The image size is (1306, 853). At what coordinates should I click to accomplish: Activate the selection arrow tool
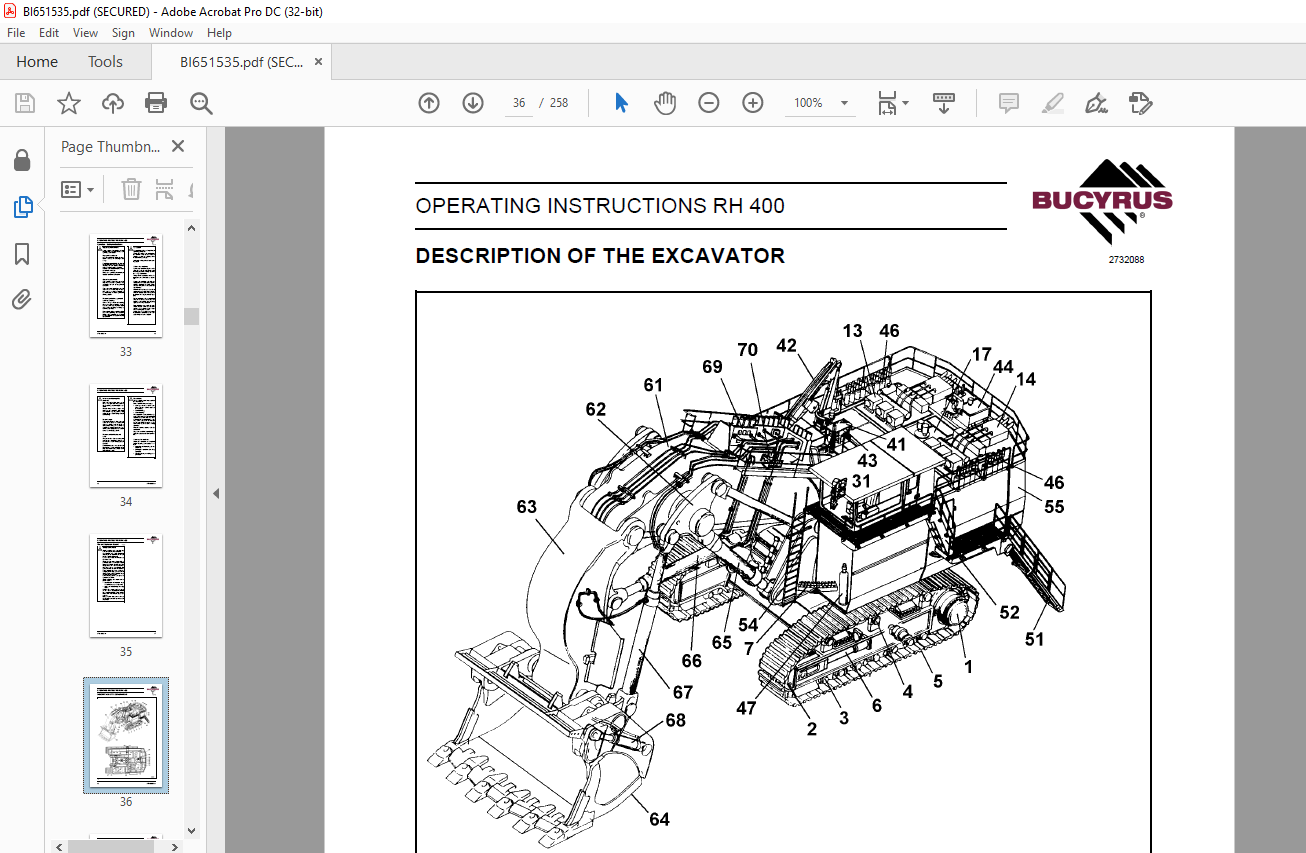tap(621, 103)
